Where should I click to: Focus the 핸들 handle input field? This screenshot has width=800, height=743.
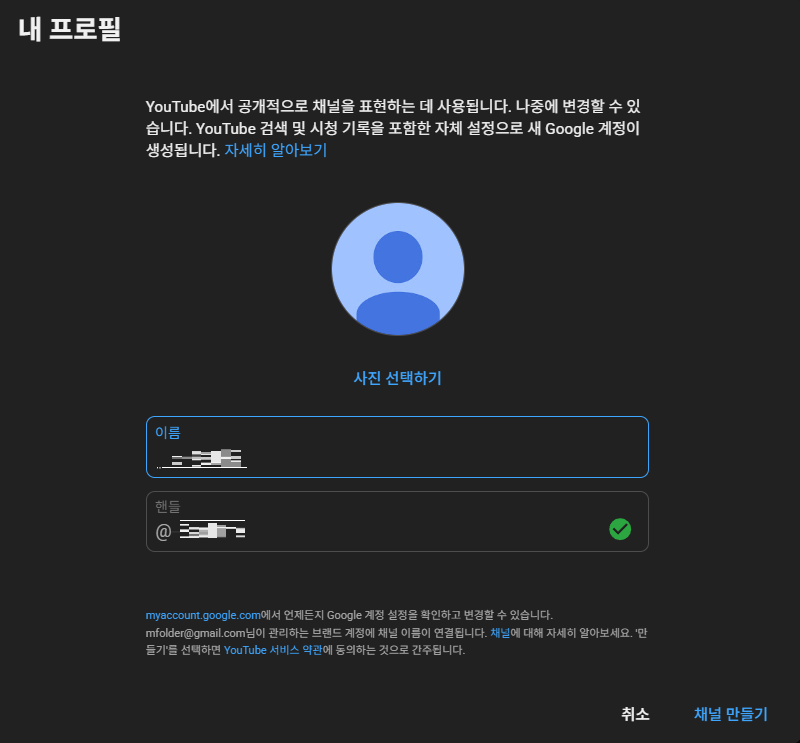[397, 521]
